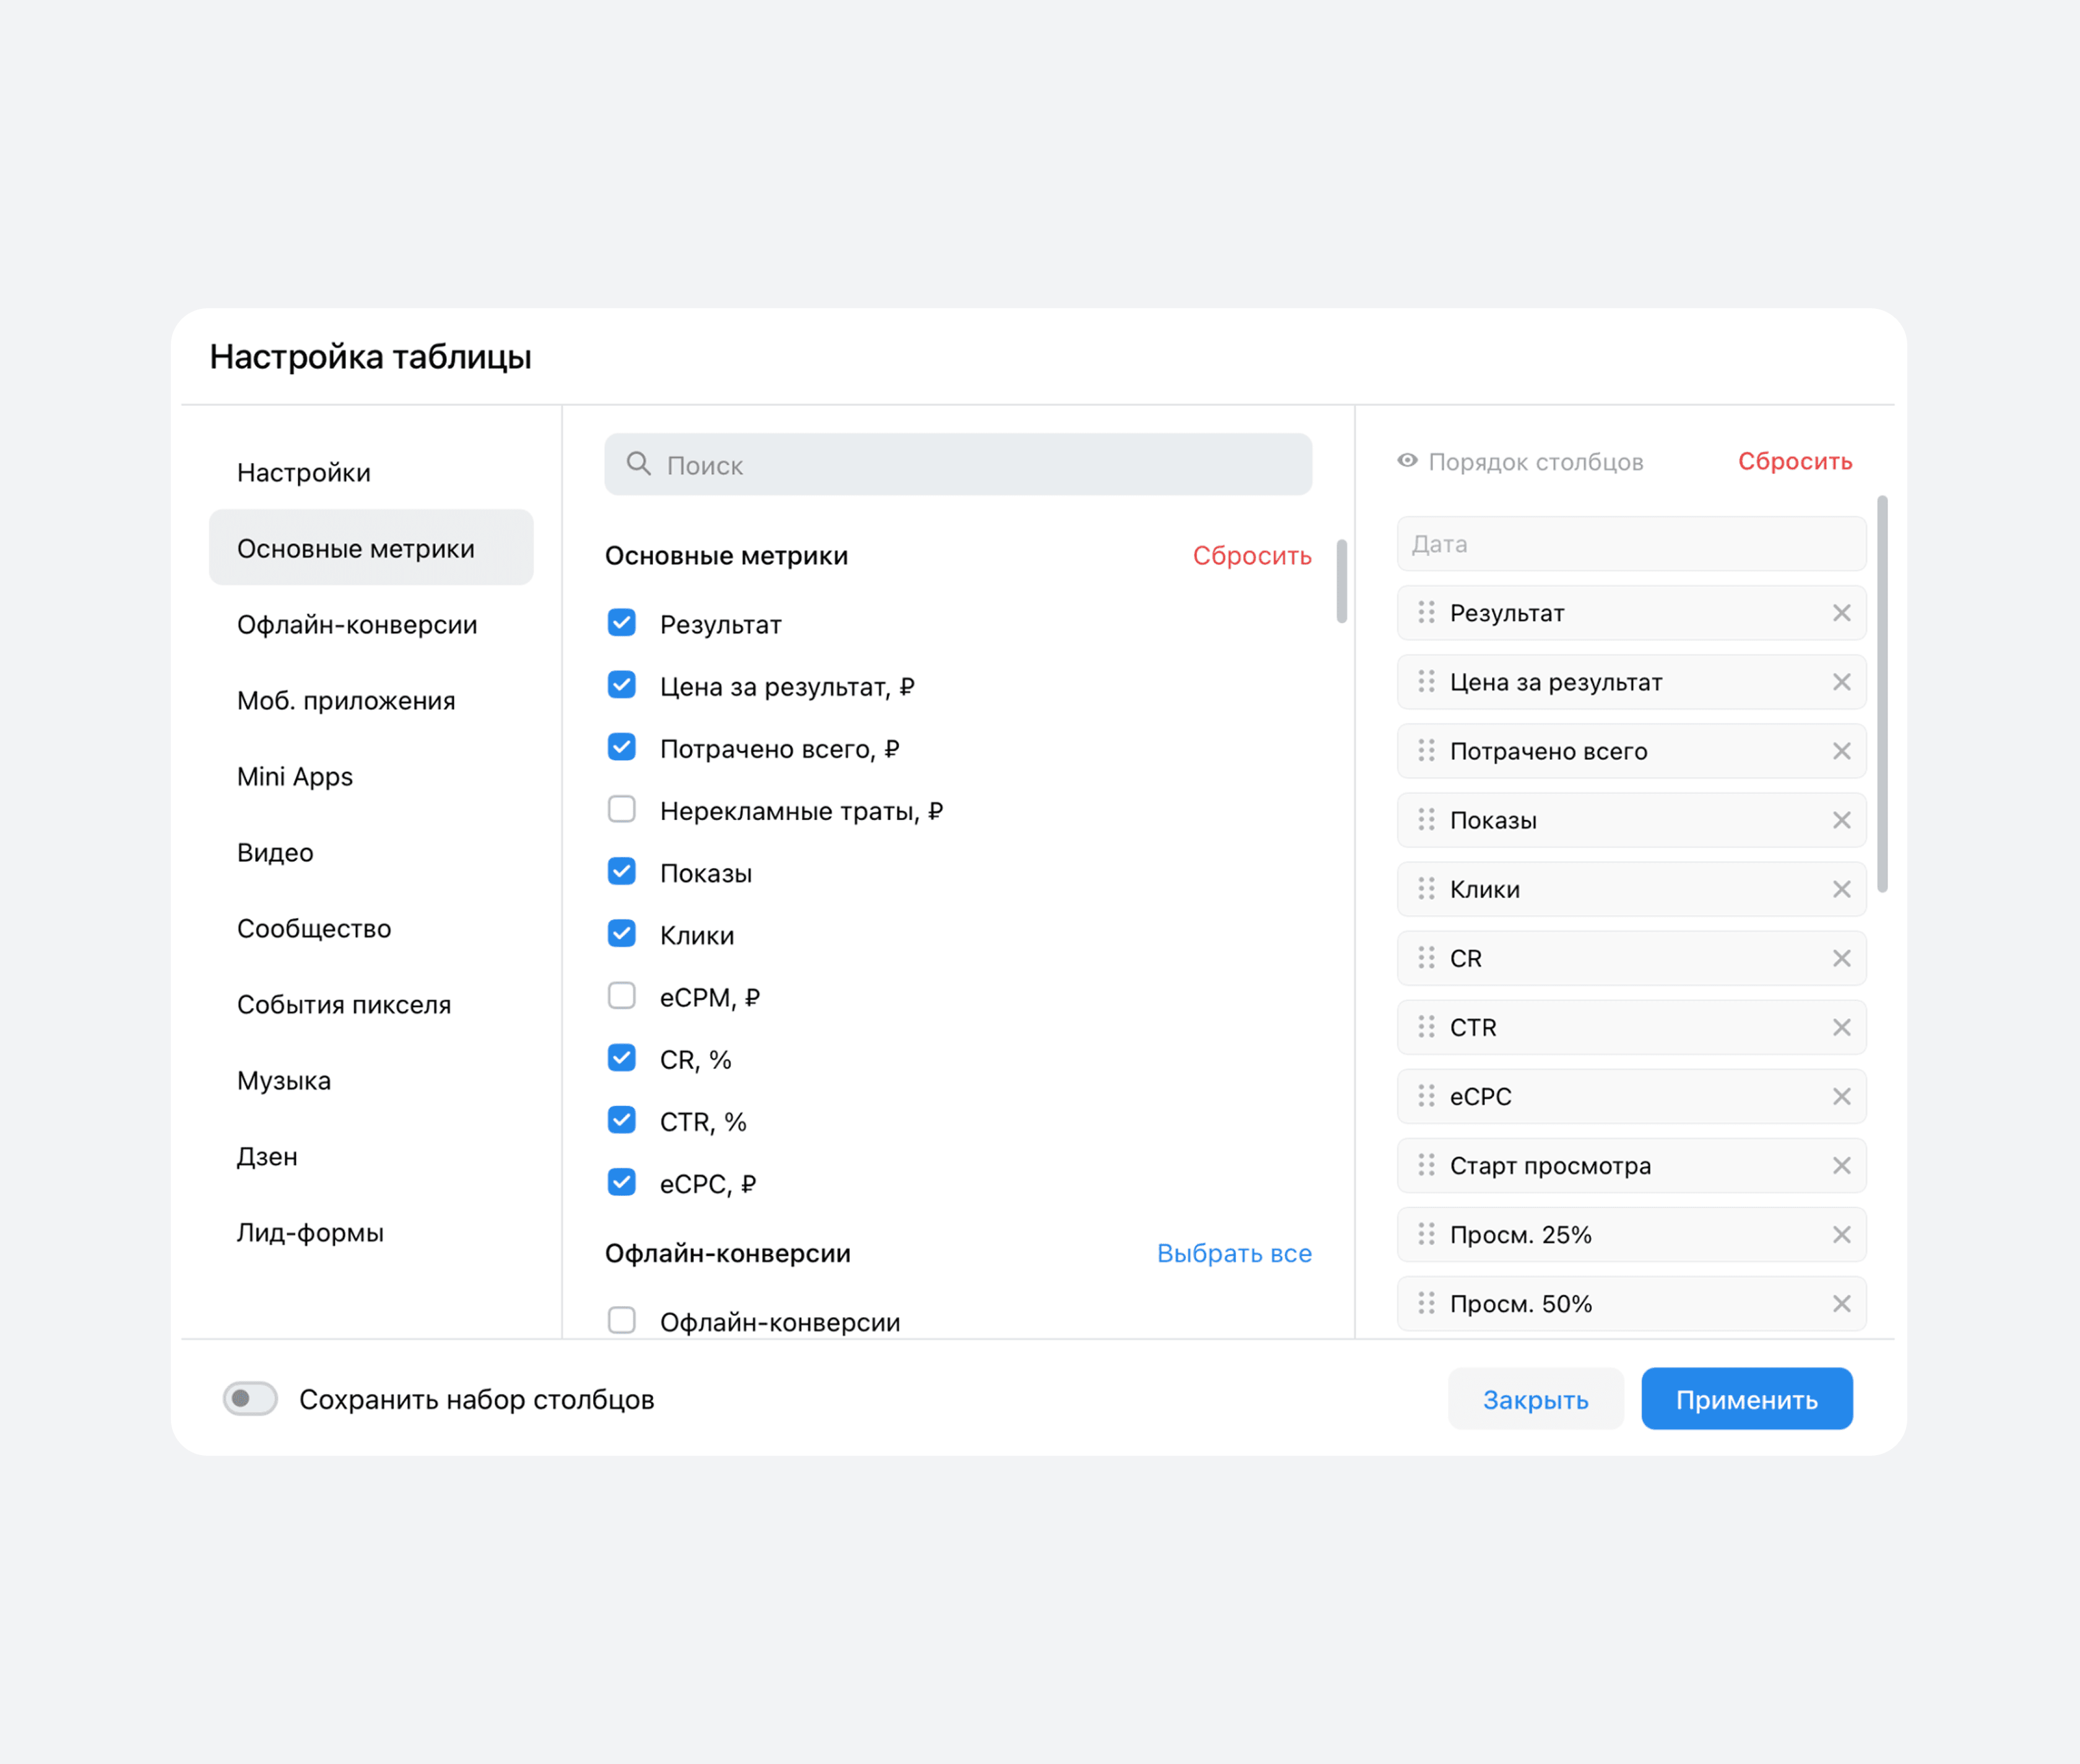Viewport: 2080px width, 1764px height.
Task: Click the search magnifier icon
Action: pyautogui.click(x=638, y=464)
